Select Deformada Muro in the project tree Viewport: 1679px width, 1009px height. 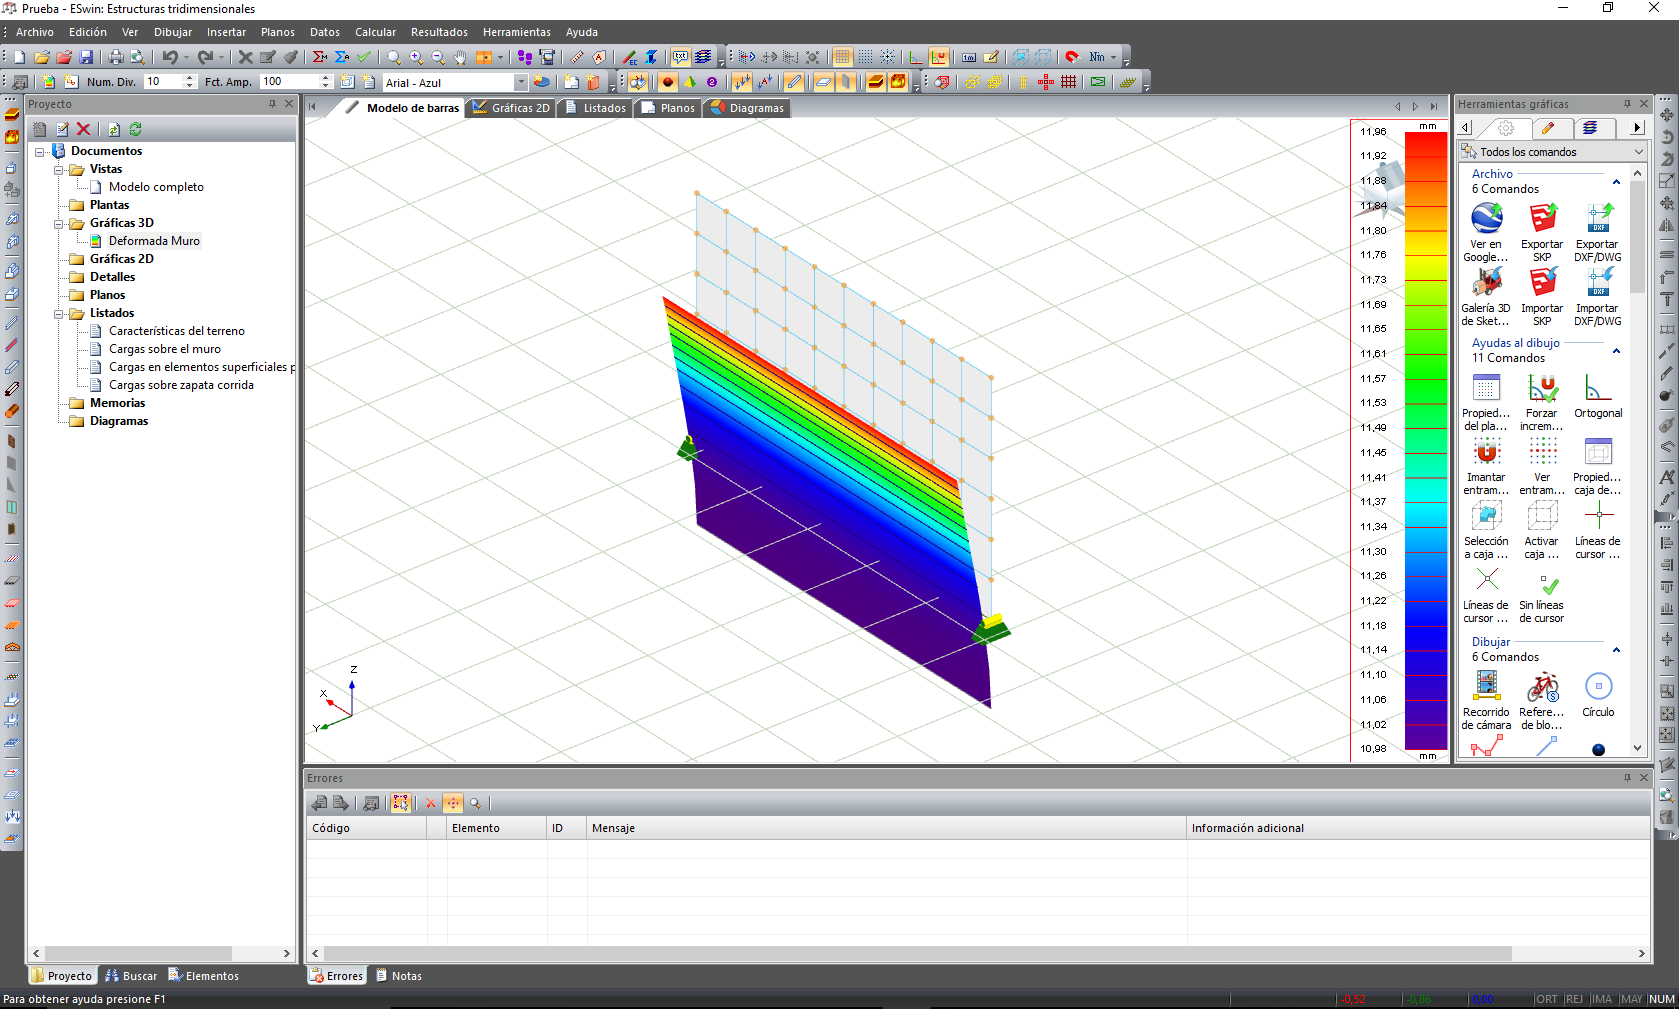tap(154, 241)
